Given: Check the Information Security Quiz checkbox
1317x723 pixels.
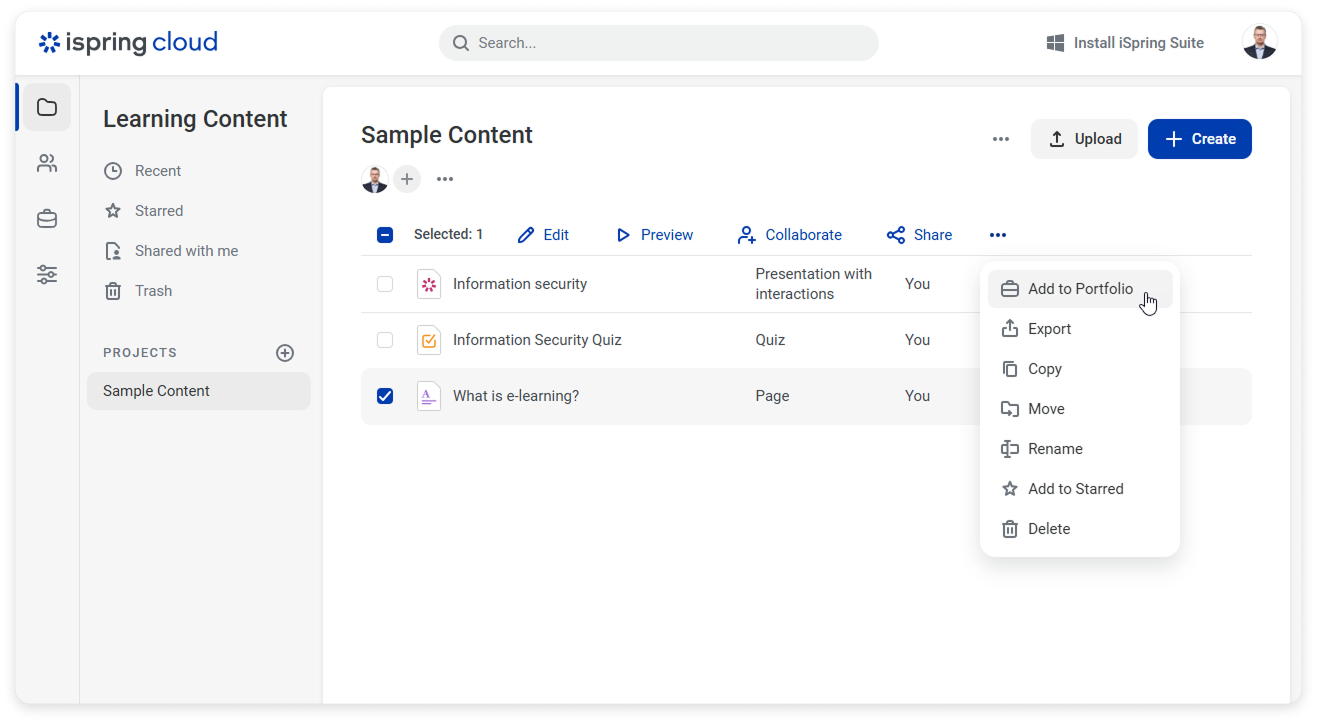Looking at the screenshot, I should pos(385,340).
